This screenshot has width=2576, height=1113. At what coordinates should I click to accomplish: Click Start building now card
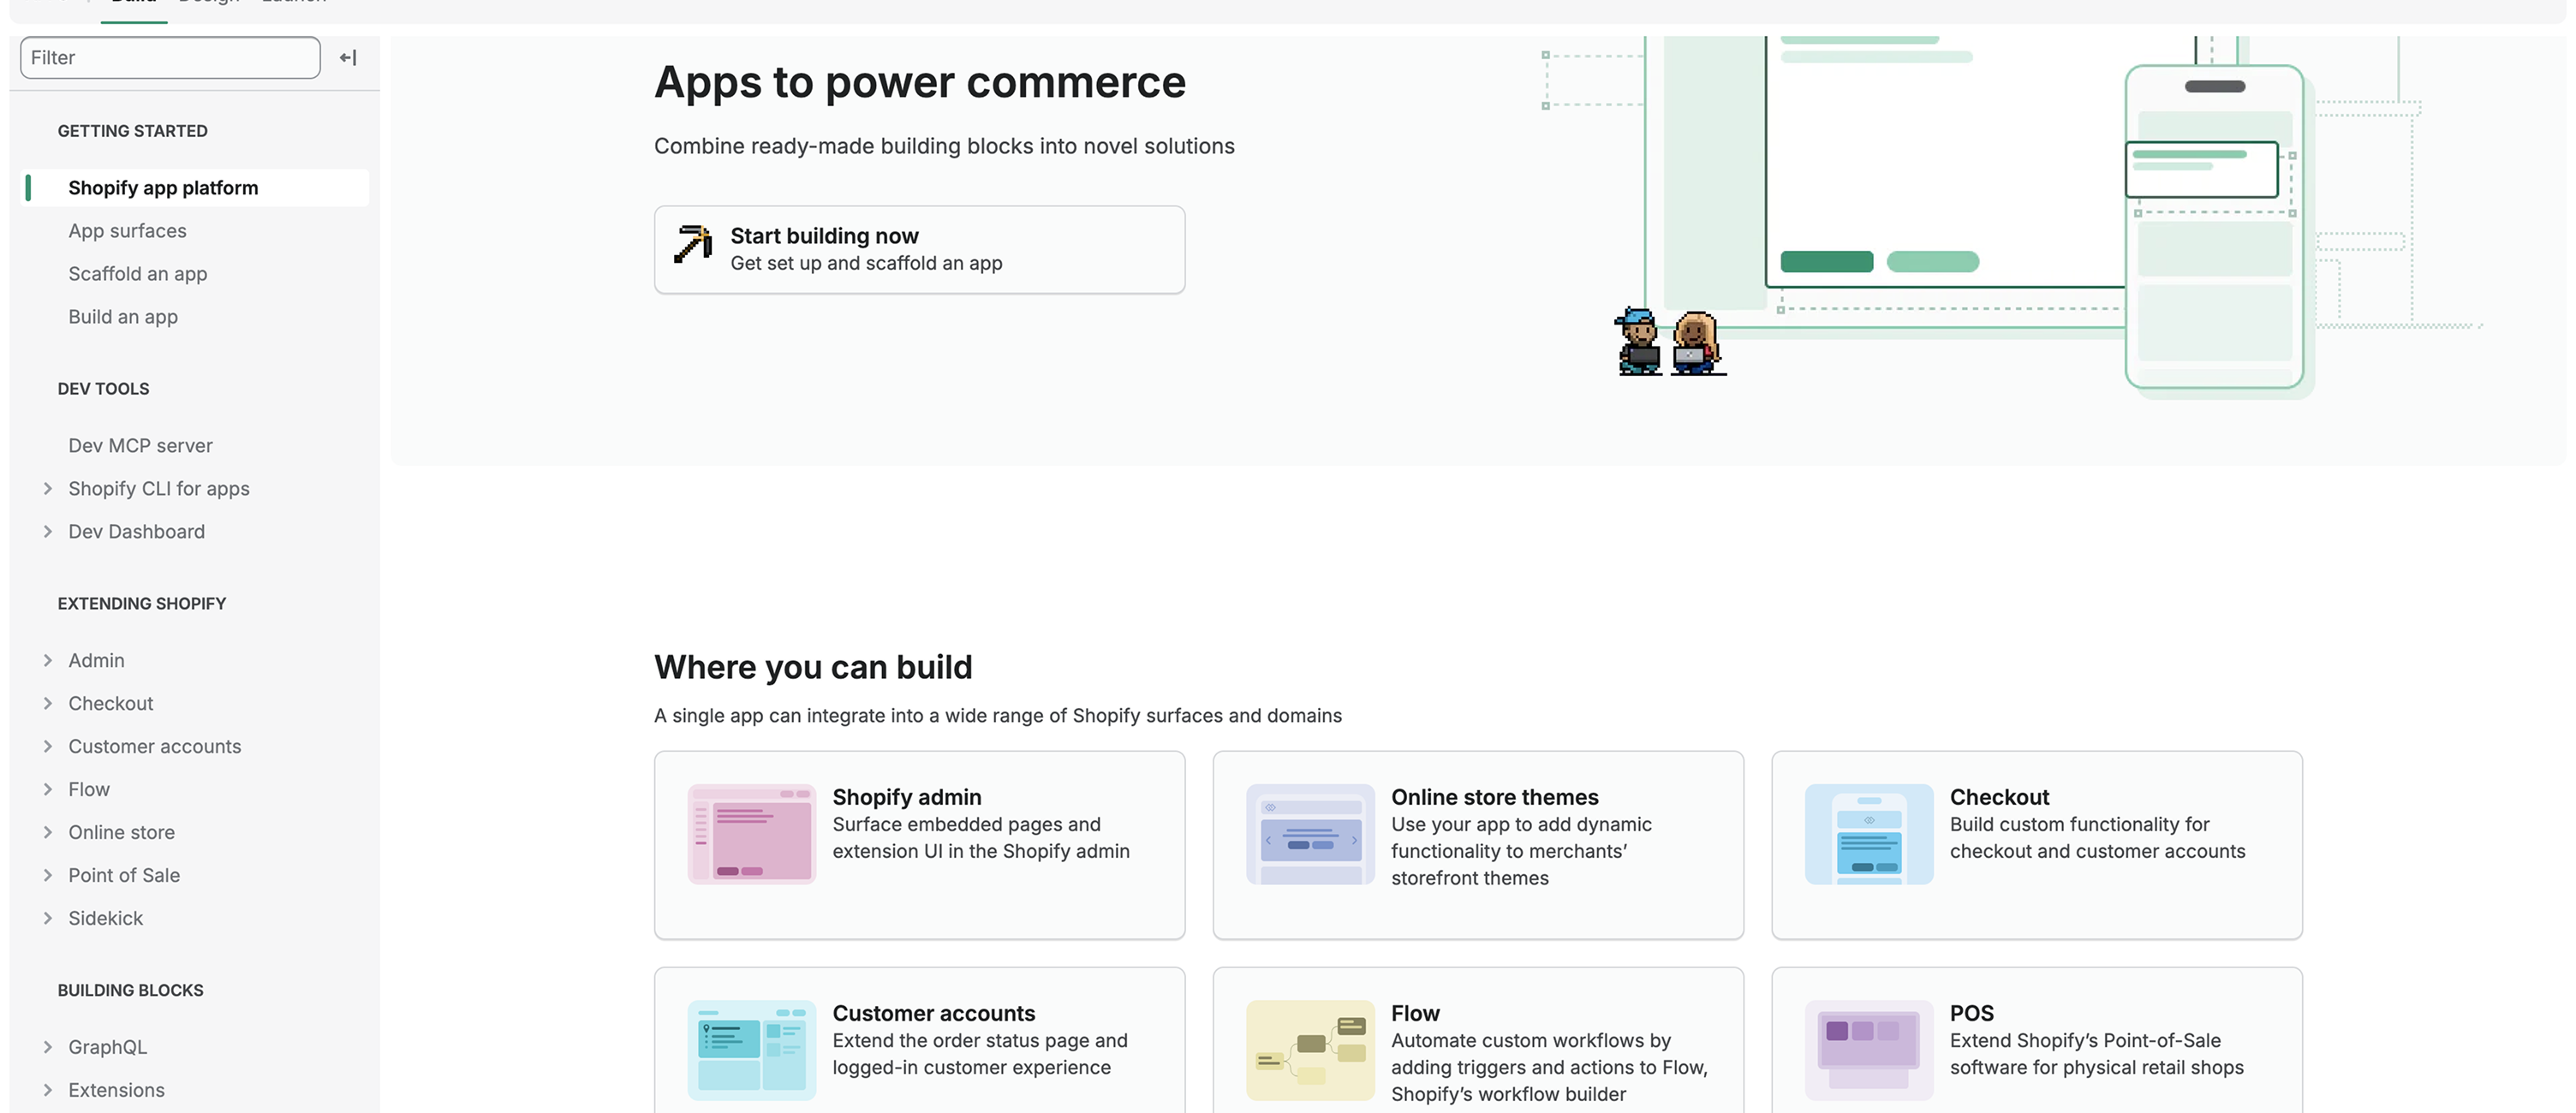[x=918, y=250]
